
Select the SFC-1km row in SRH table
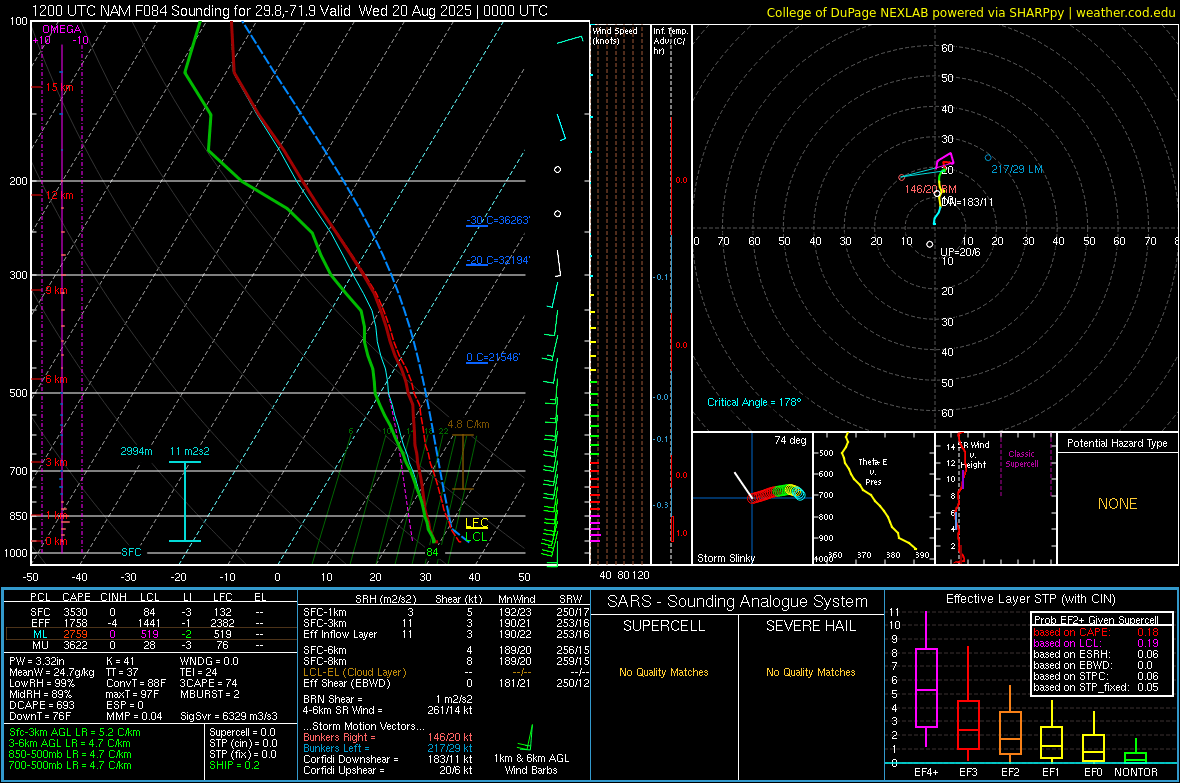click(446, 612)
